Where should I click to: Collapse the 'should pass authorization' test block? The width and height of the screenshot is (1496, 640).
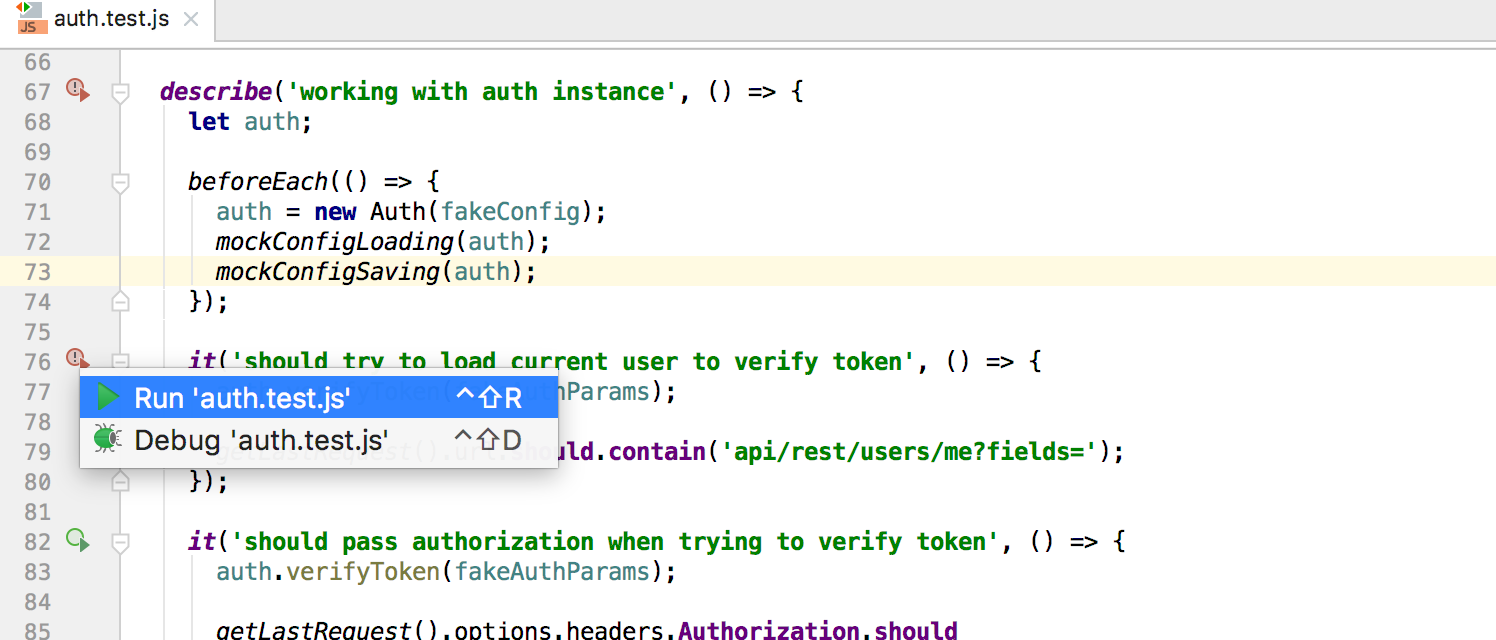tap(121, 543)
